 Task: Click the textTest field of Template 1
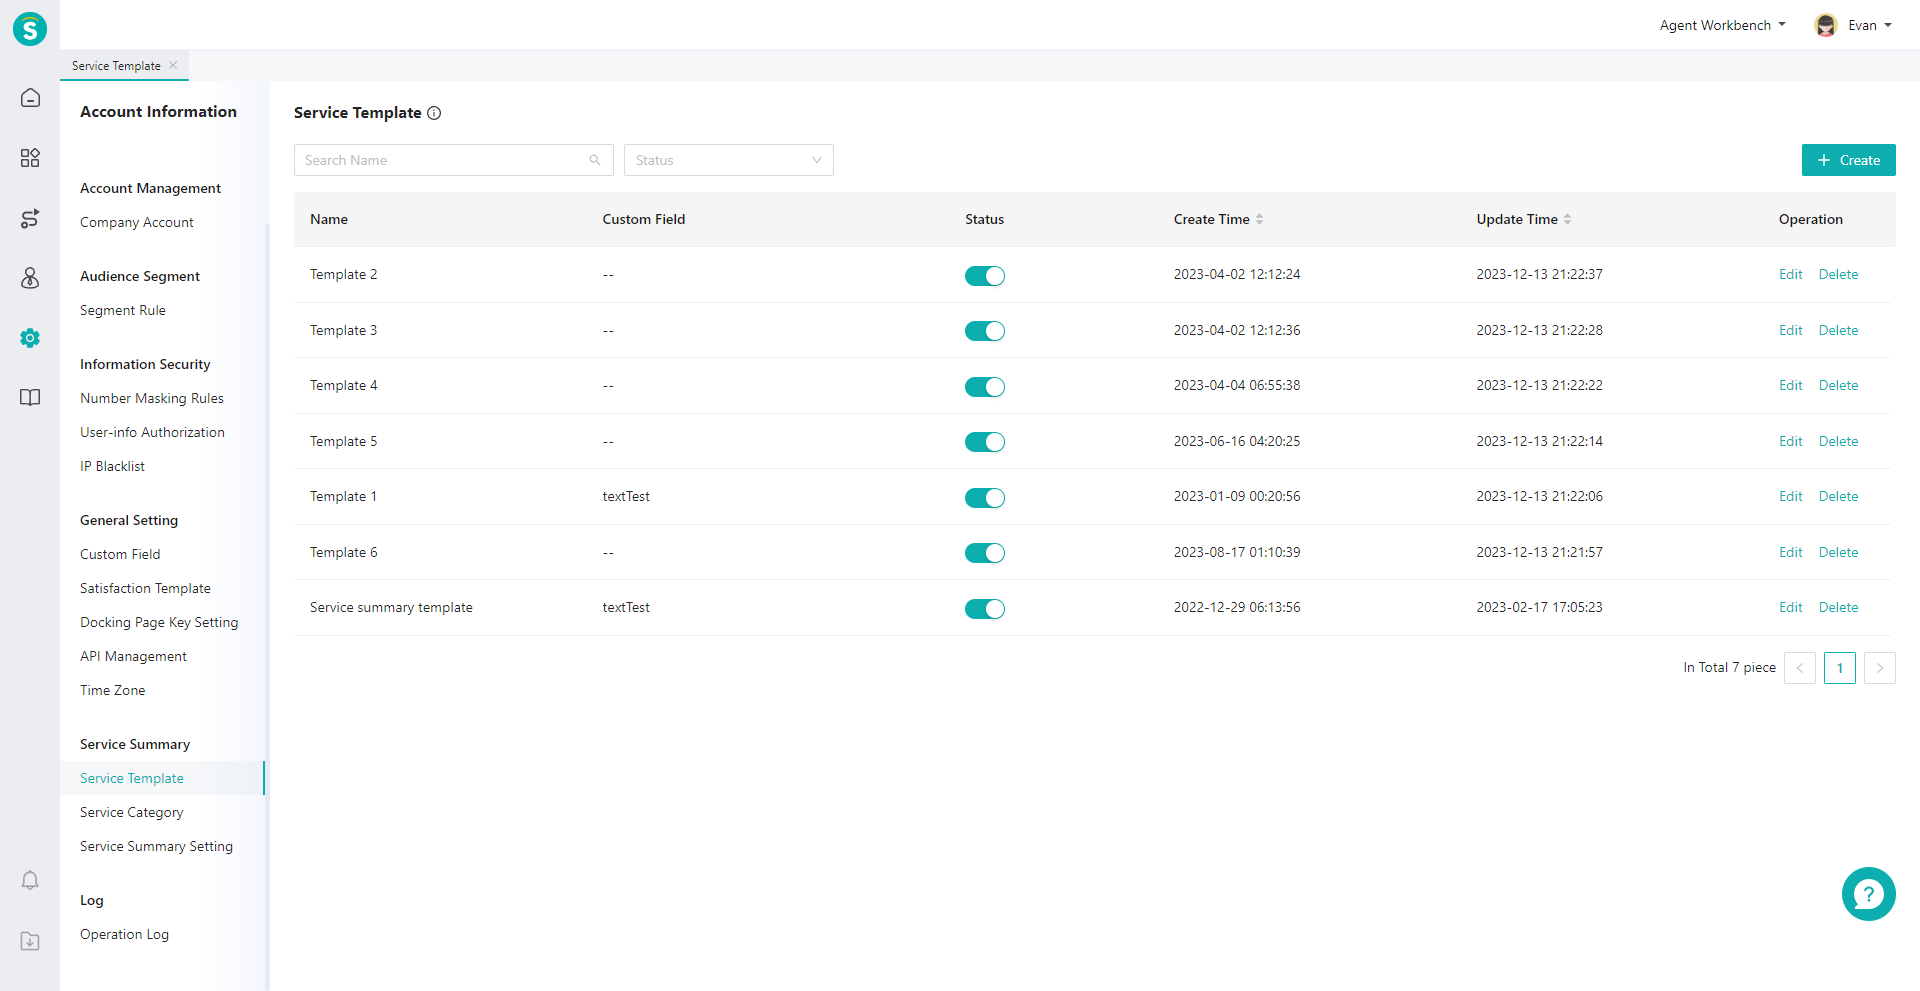[626, 496]
